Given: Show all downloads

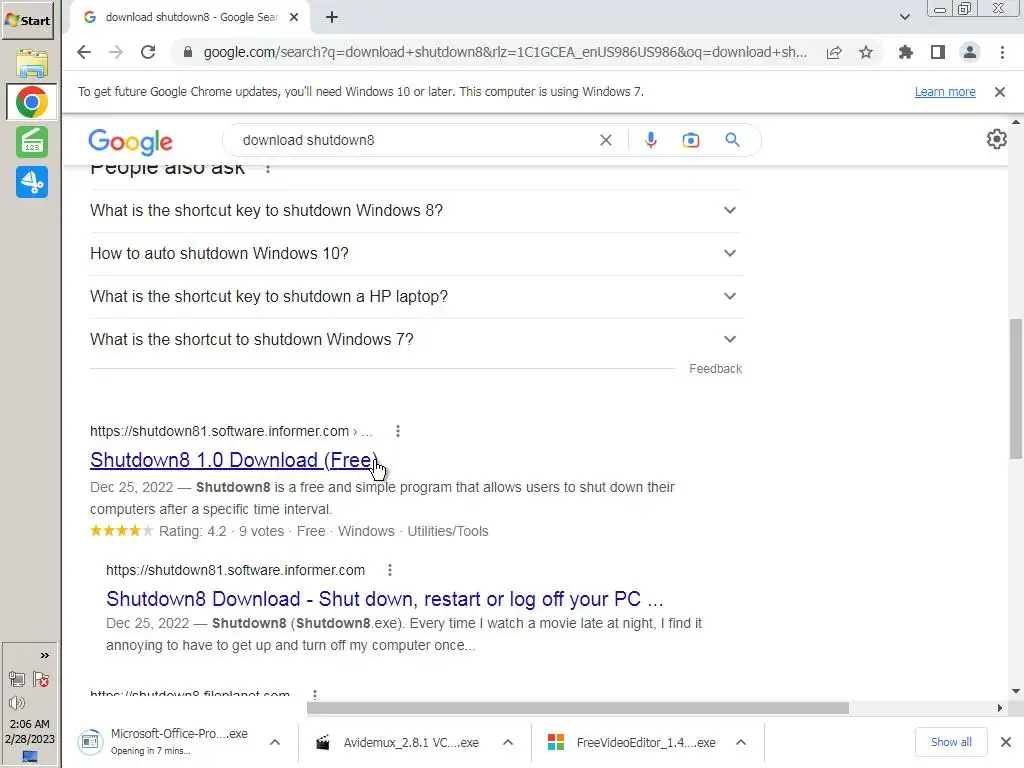Looking at the screenshot, I should pos(951,743).
